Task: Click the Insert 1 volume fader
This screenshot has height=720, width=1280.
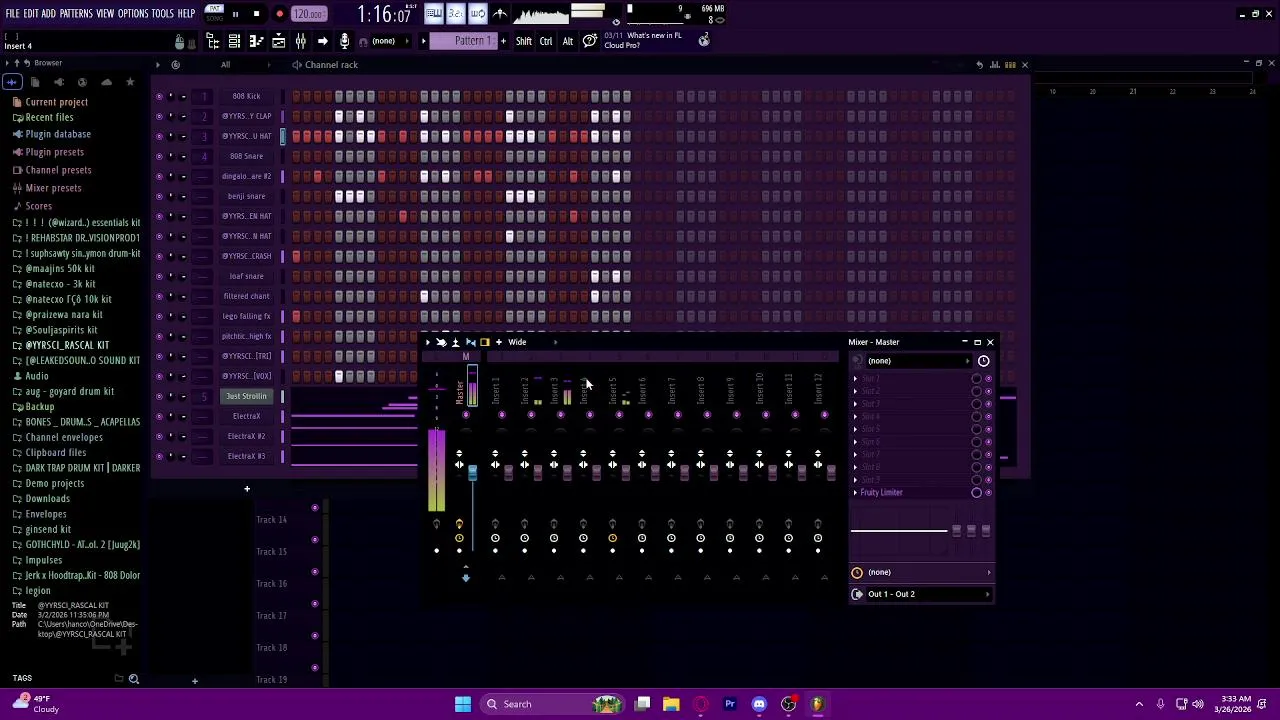Action: point(508,471)
